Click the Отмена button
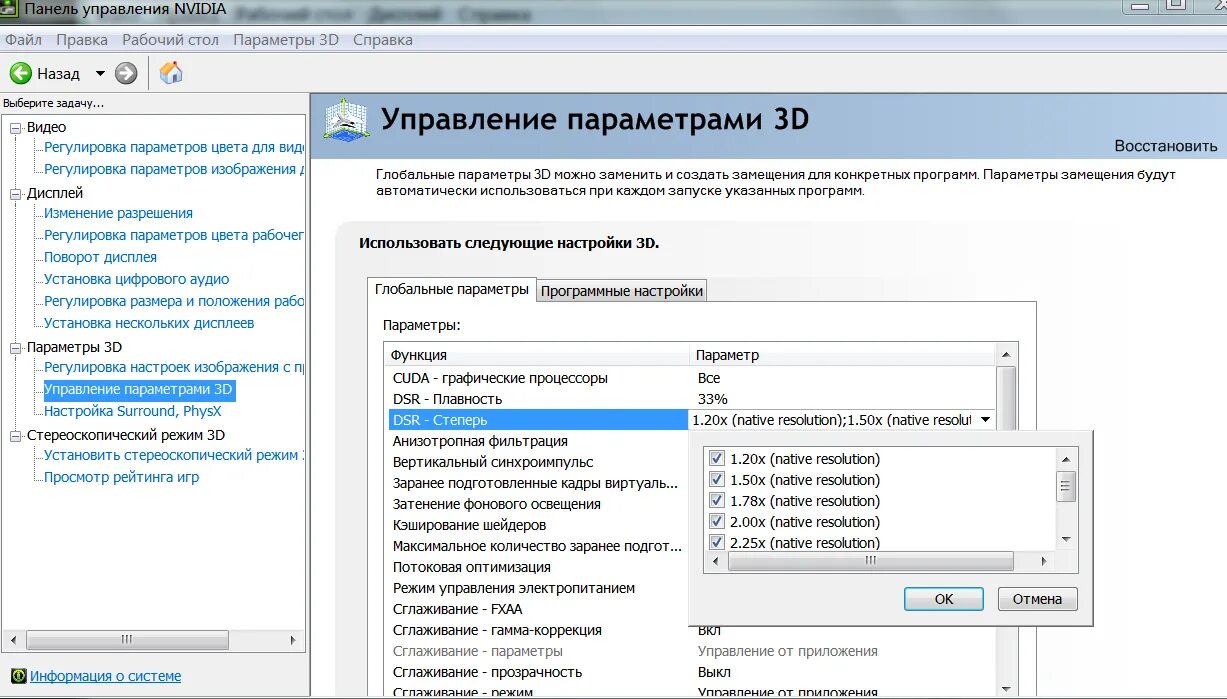The image size is (1227, 699). [1038, 599]
